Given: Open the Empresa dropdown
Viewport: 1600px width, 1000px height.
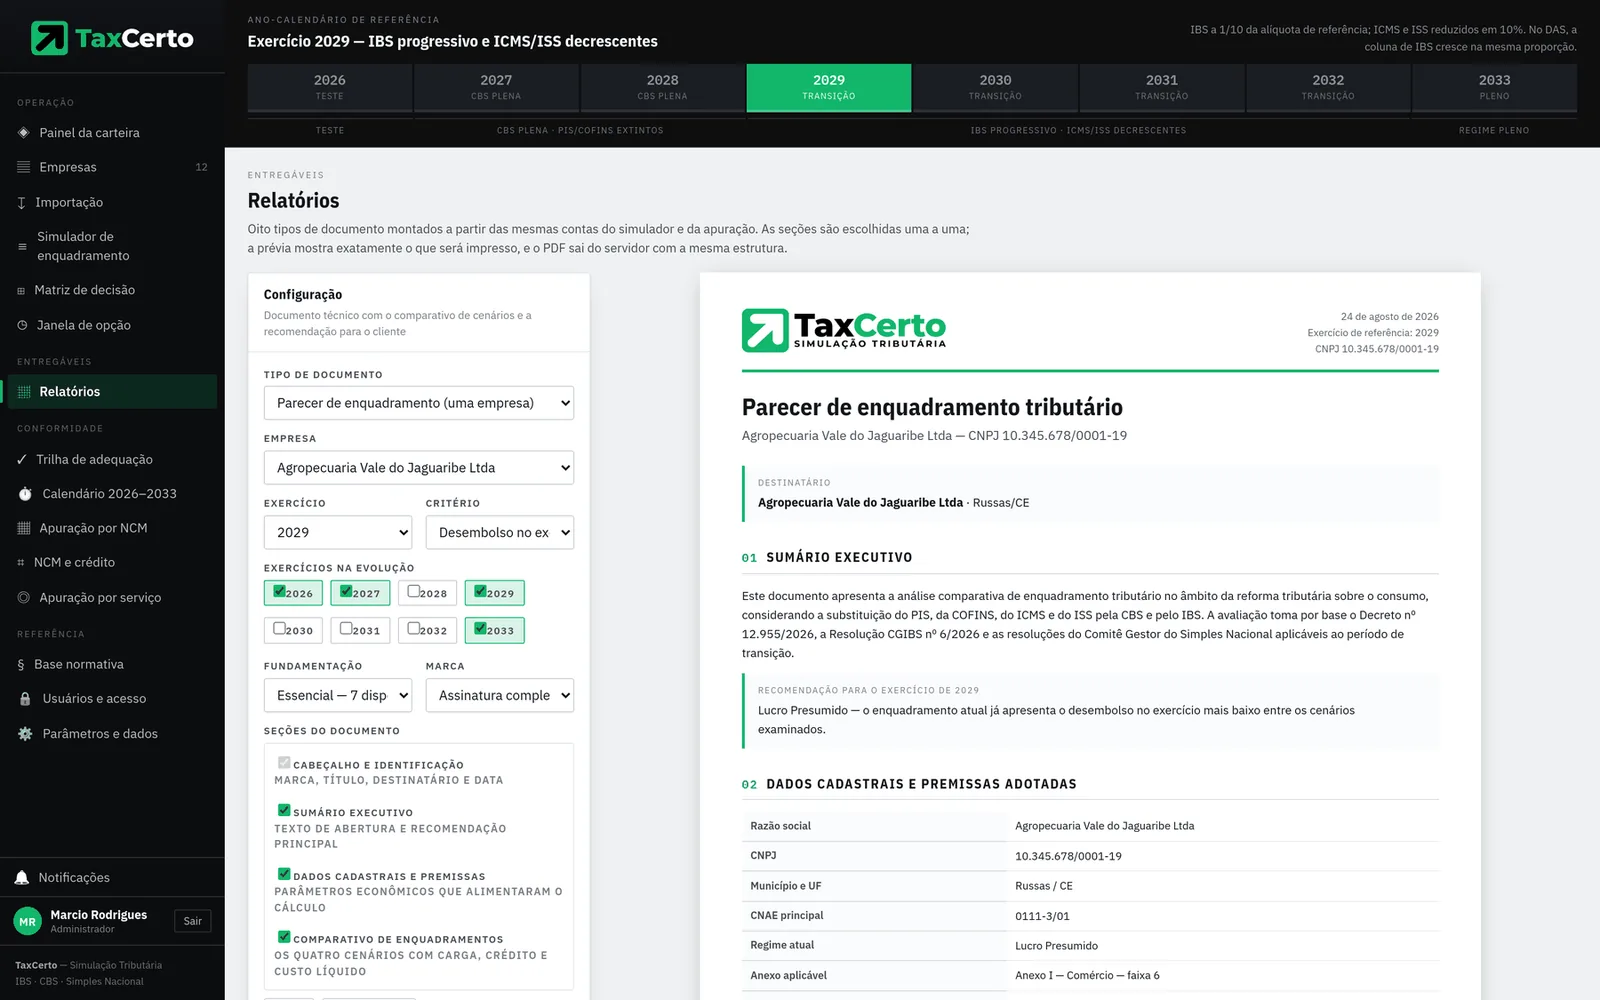Looking at the screenshot, I should [419, 468].
